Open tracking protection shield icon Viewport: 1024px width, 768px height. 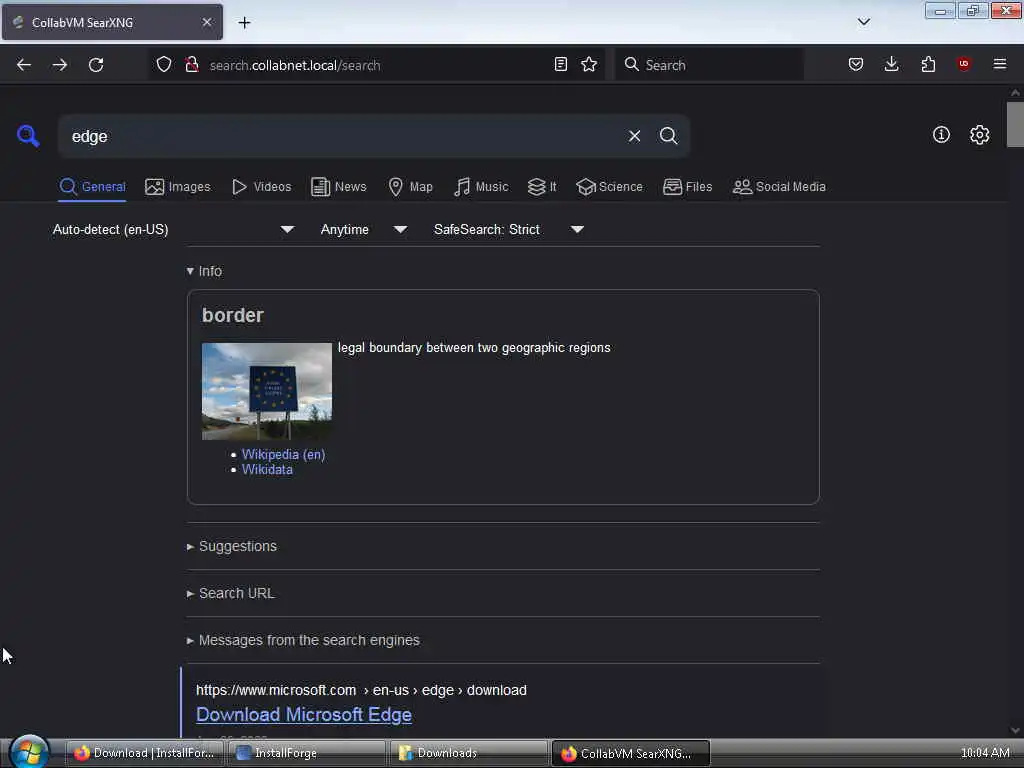pos(164,65)
